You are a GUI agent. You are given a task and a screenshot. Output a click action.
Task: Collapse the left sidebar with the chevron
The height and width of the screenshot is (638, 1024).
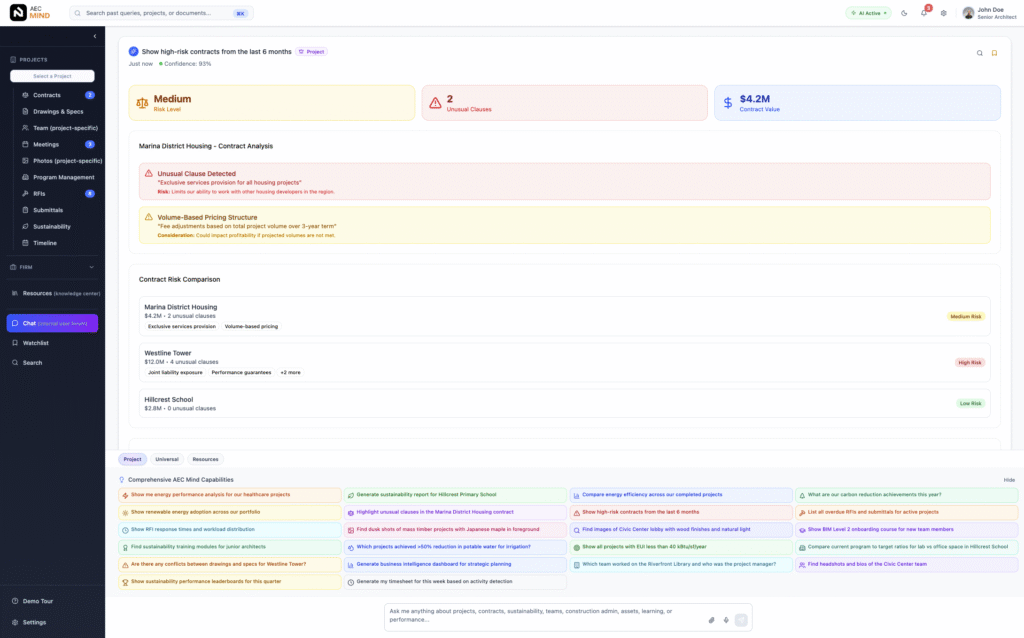[95, 34]
